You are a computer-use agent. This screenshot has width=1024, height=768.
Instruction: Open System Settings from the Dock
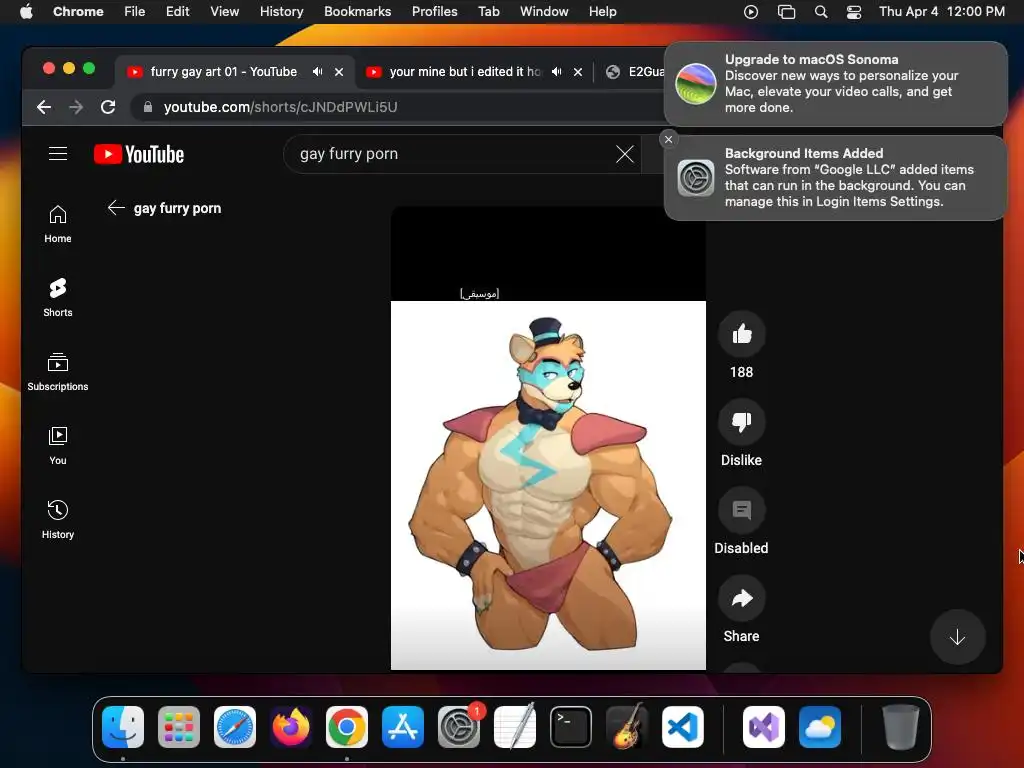pos(458,727)
